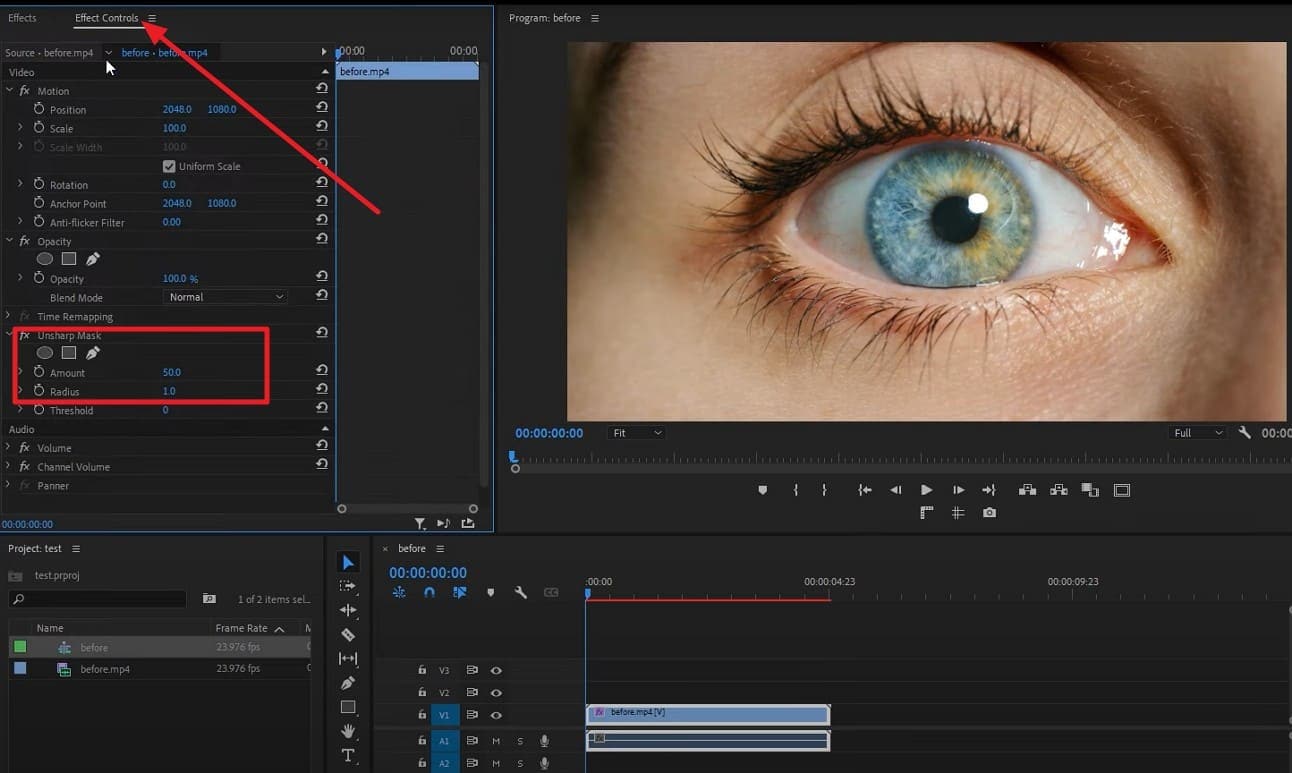
Task: Select the Type tool
Action: (348, 755)
